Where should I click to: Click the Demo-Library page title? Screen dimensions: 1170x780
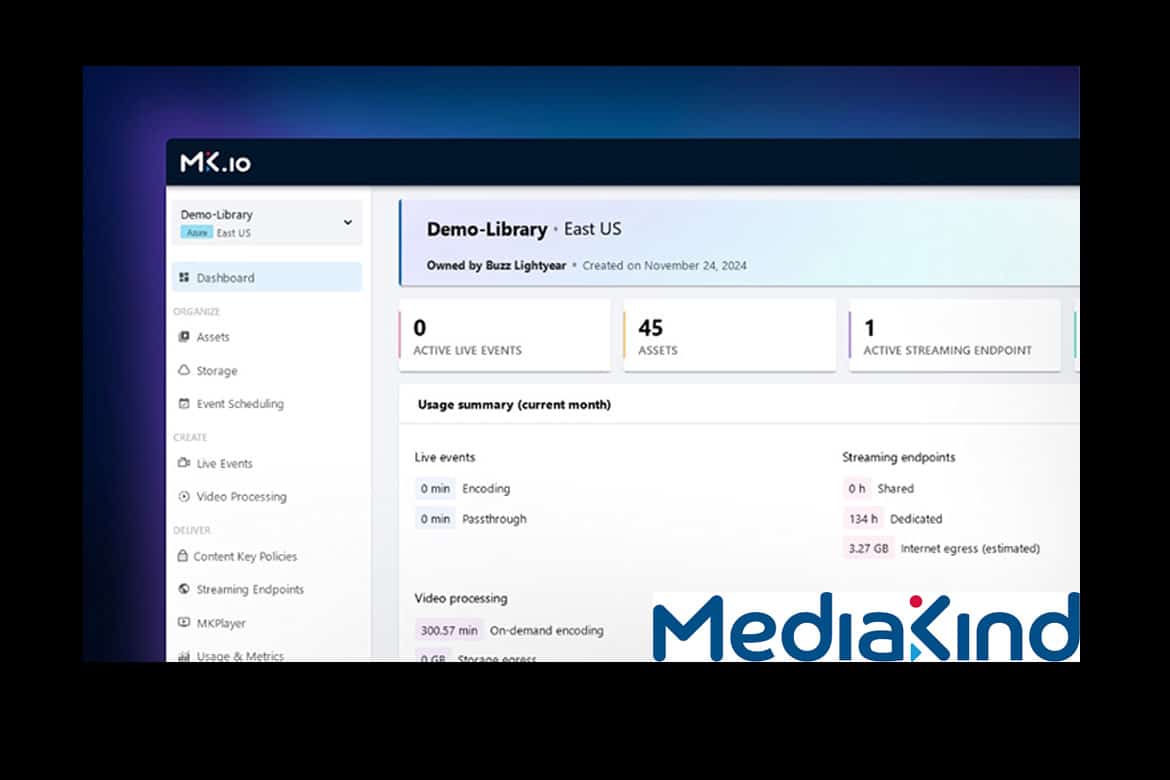(487, 229)
